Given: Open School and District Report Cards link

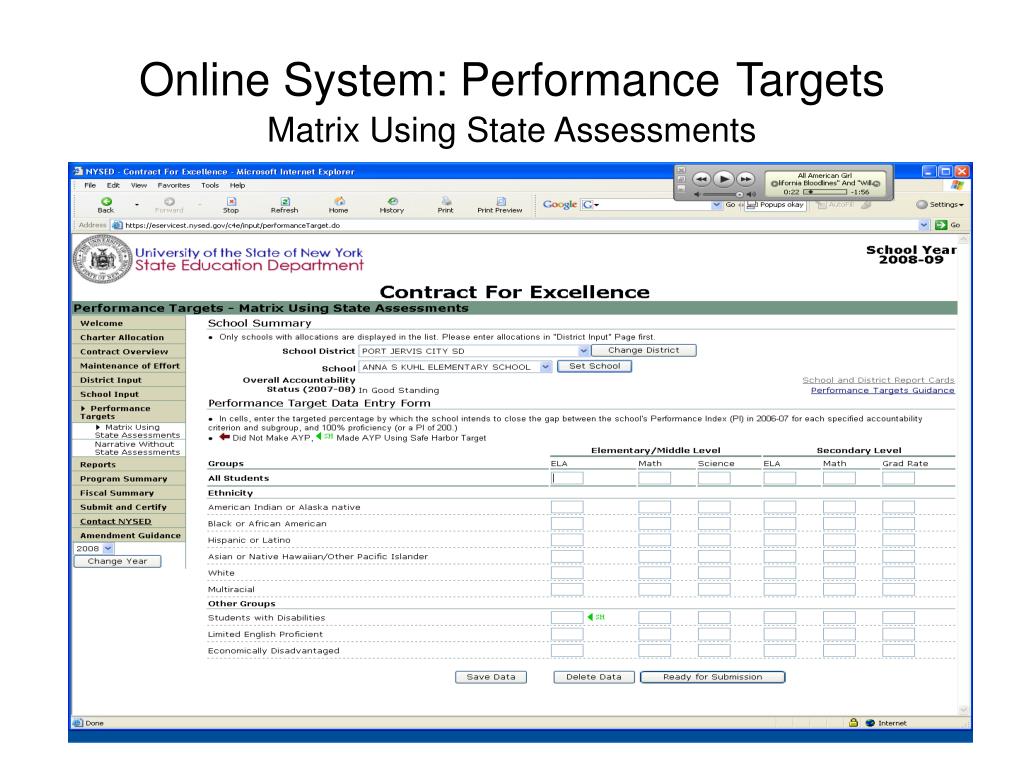Looking at the screenshot, I should (878, 380).
